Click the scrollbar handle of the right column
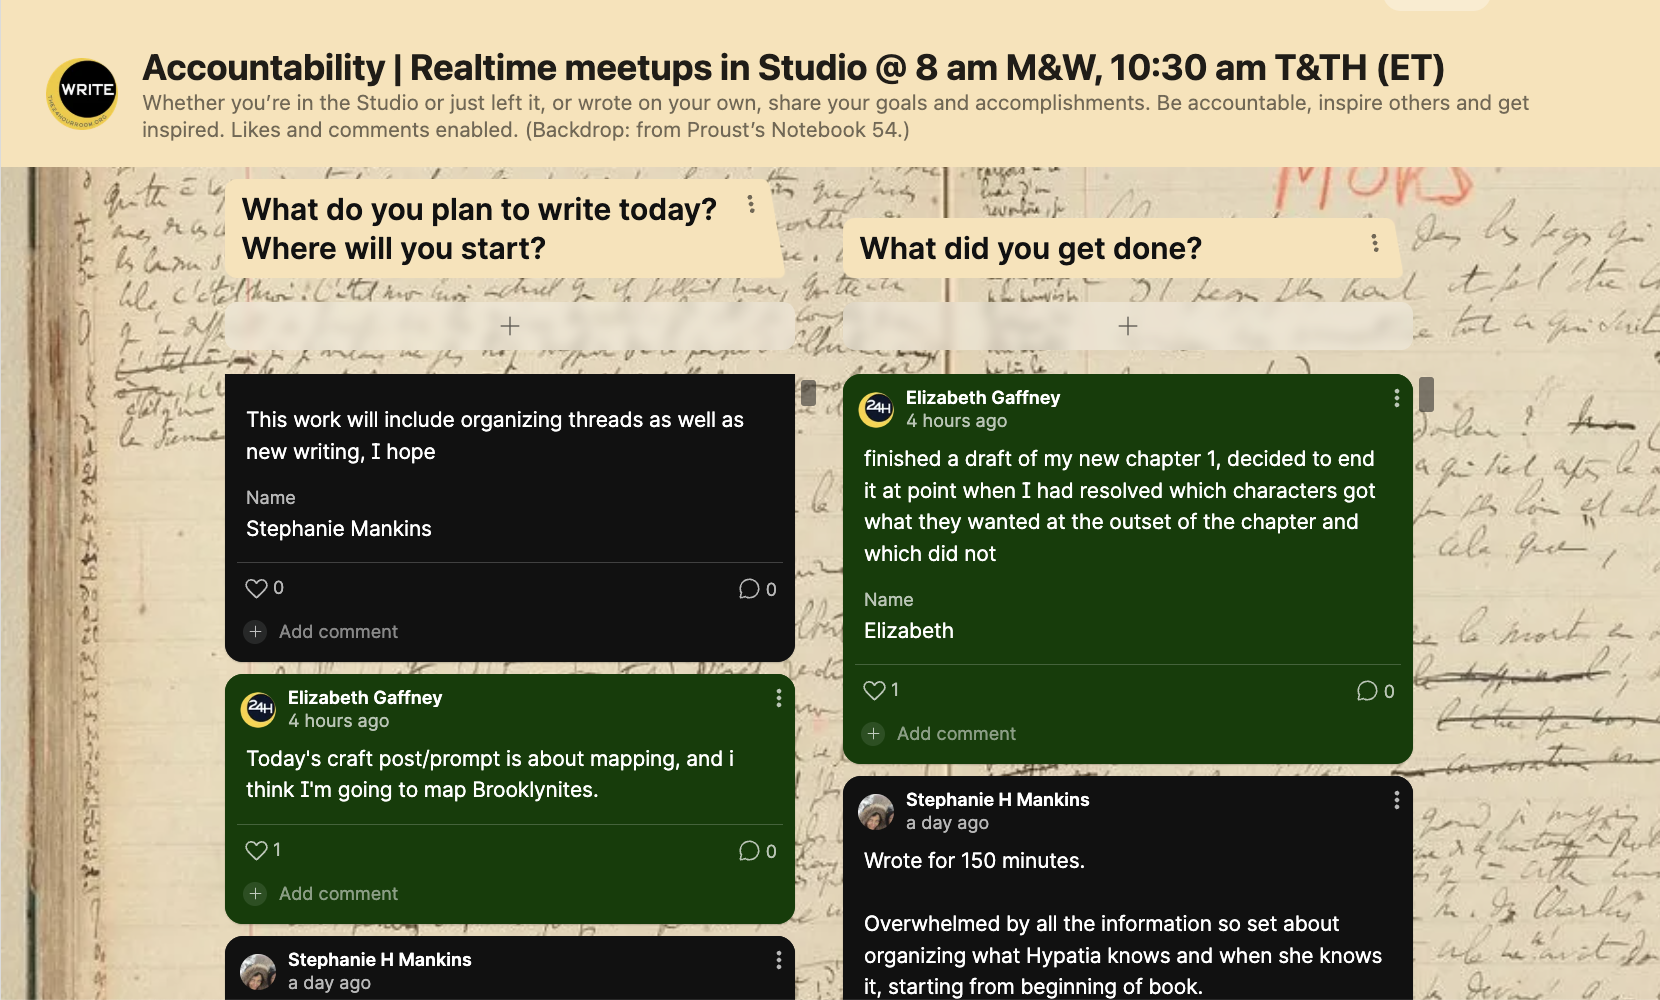This screenshot has width=1660, height=1000. (x=1426, y=394)
